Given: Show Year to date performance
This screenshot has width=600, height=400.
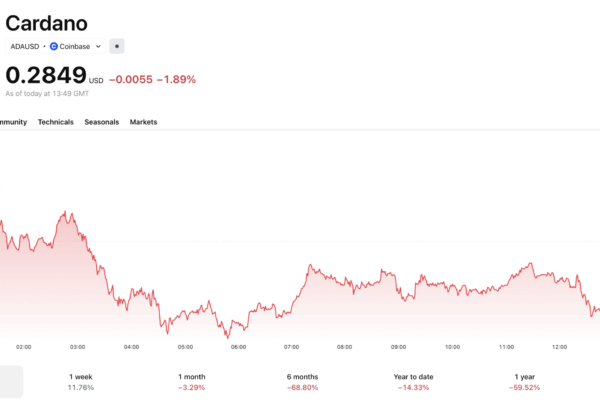Looking at the screenshot, I should click(x=412, y=381).
